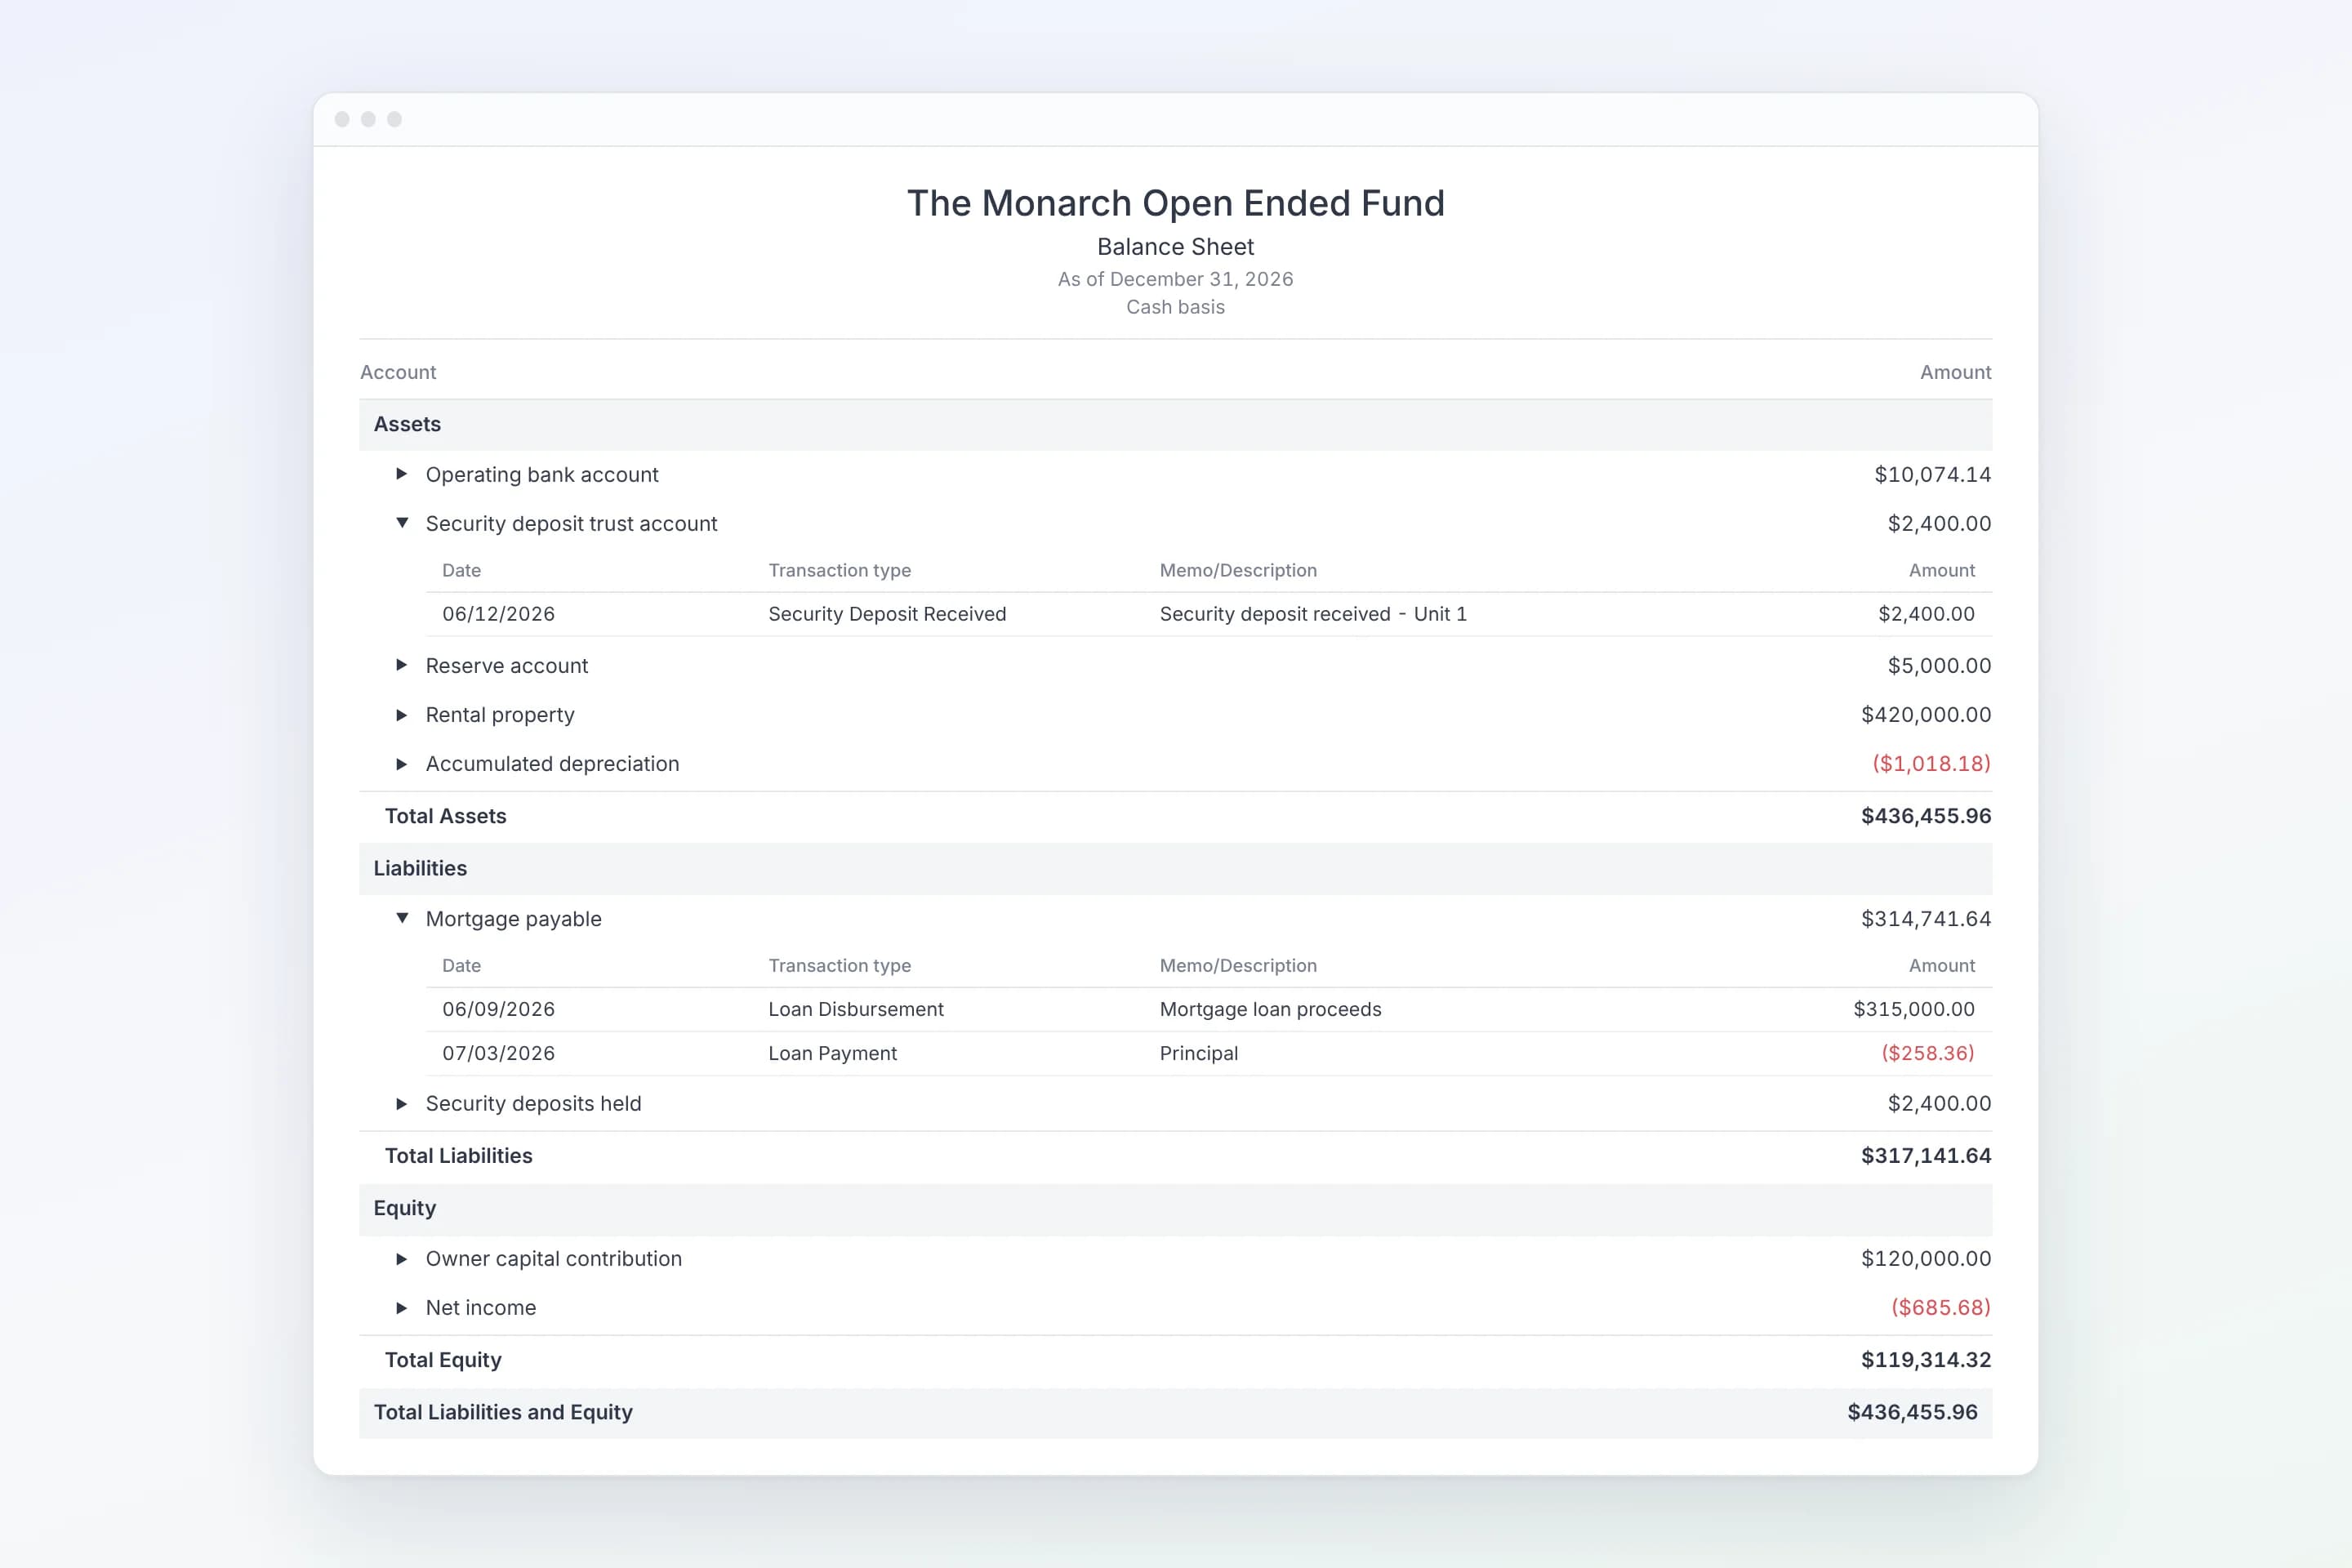This screenshot has height=1568, width=2352.
Task: Expand the Accumulated depreciation row
Action: point(401,763)
